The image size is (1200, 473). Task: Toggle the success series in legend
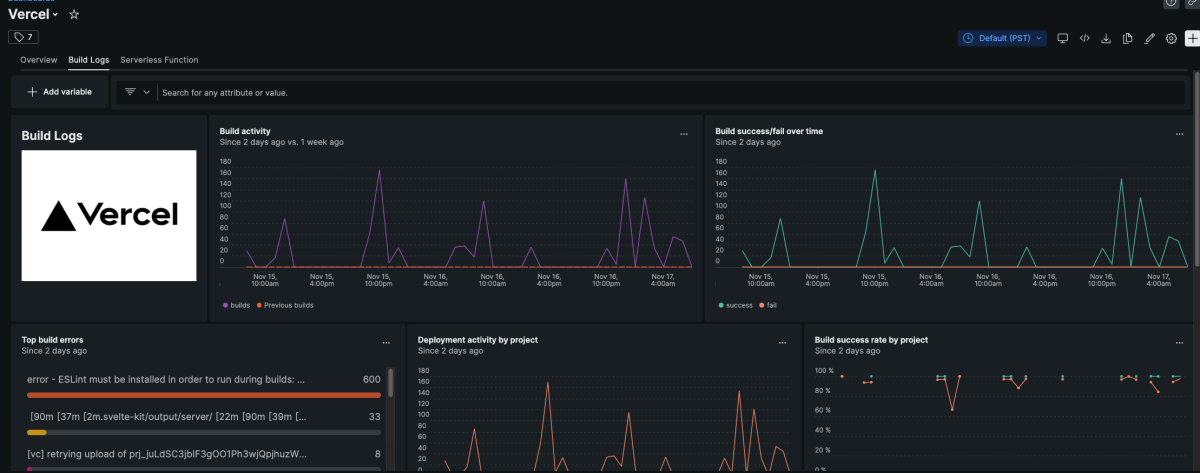[734, 305]
